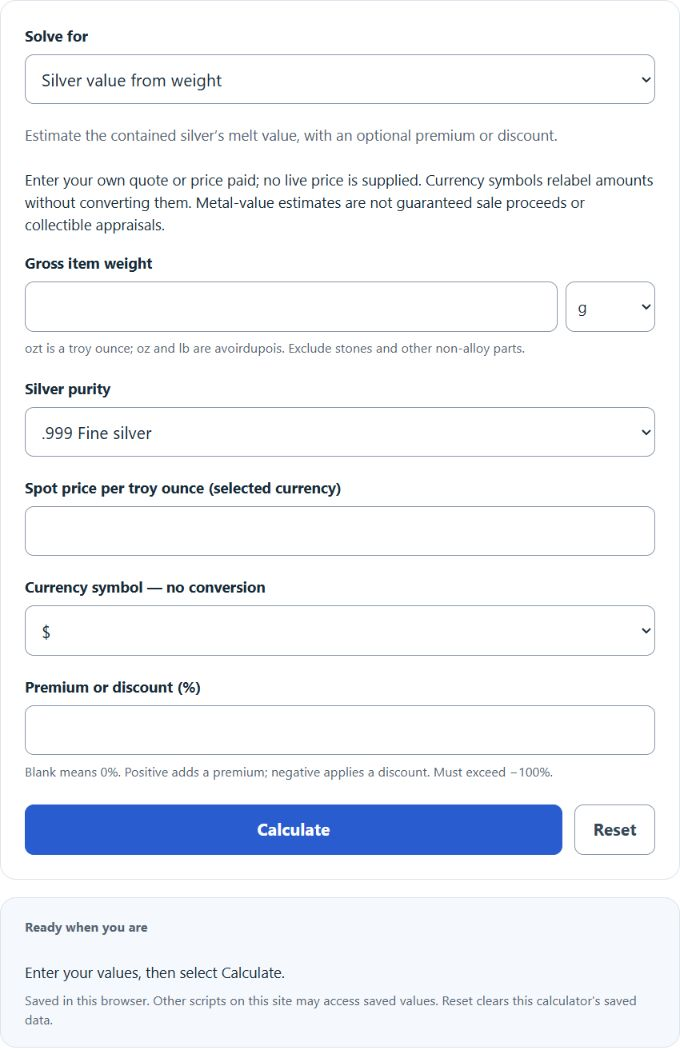Screen dimensions: 680x1050
Task: Open the Solve for dropdown
Action: pos(340,79)
